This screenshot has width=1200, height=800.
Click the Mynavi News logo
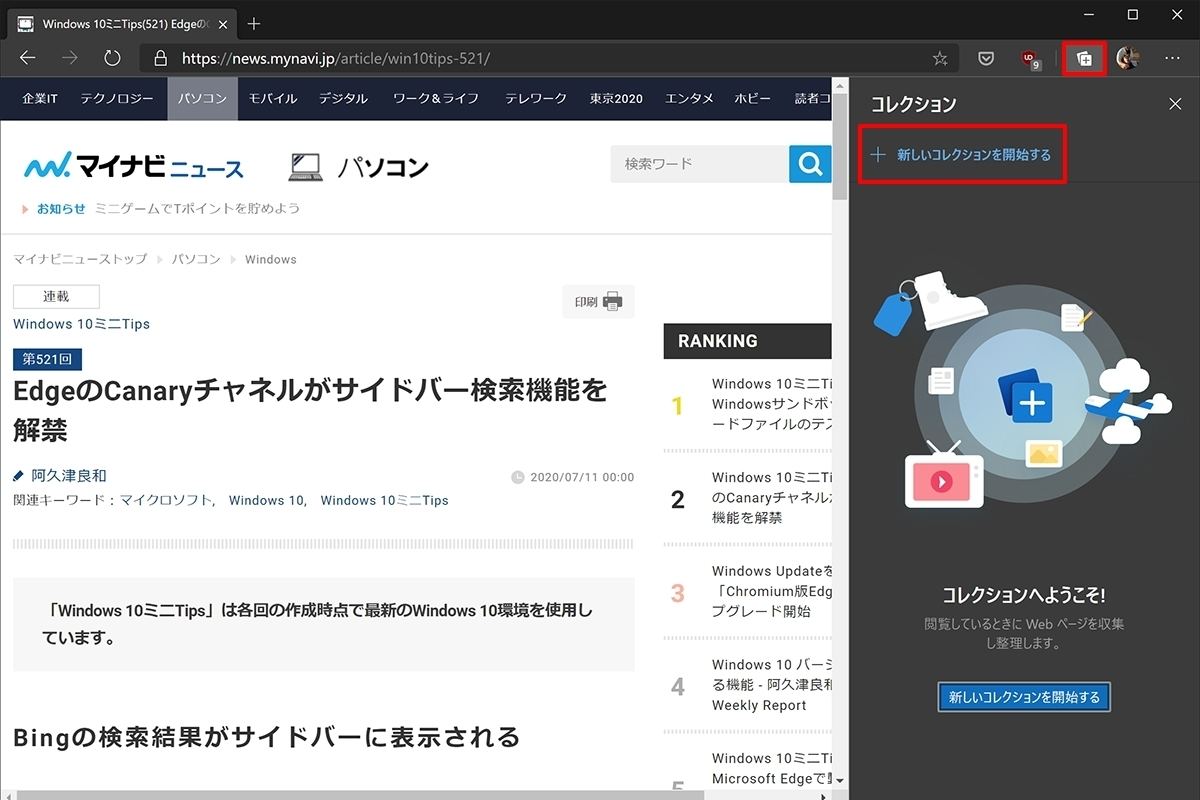133,166
